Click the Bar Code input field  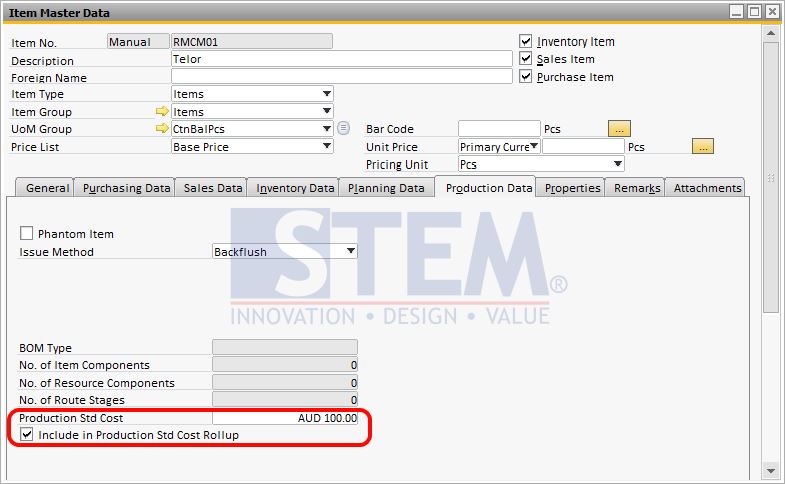[499, 129]
